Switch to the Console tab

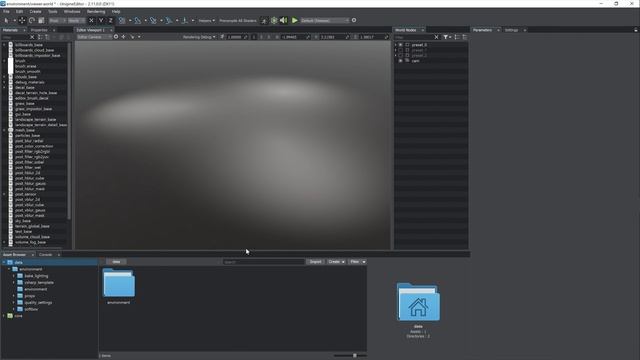pos(45,255)
